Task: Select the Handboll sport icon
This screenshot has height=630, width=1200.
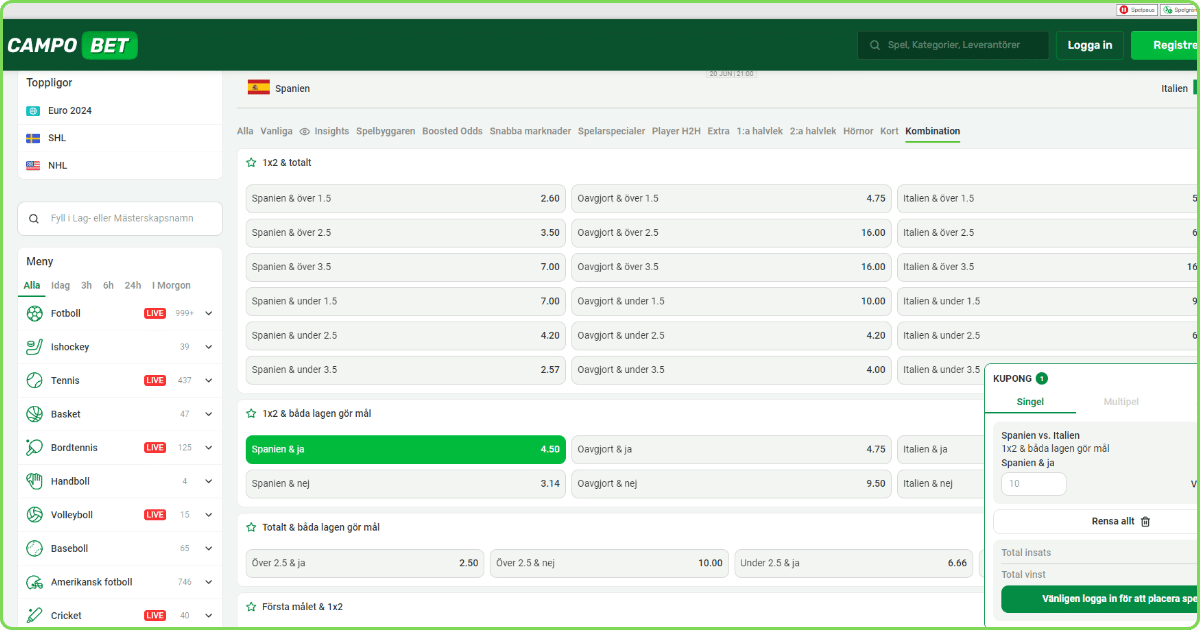Action: [35, 481]
